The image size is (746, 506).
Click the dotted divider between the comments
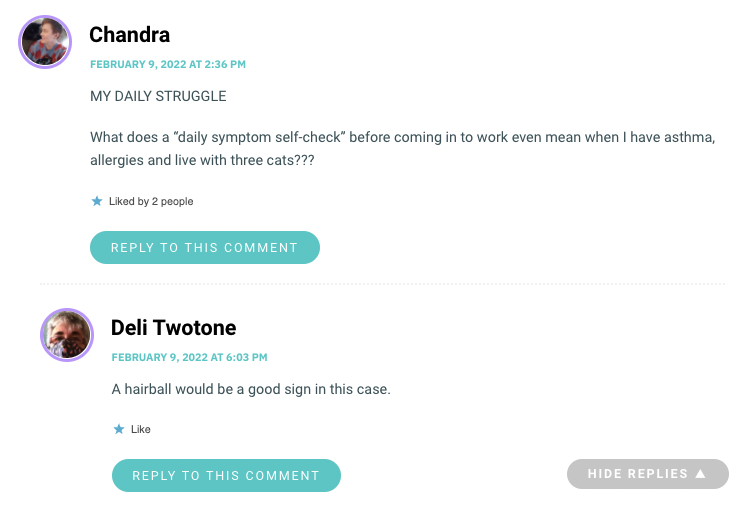tap(383, 284)
